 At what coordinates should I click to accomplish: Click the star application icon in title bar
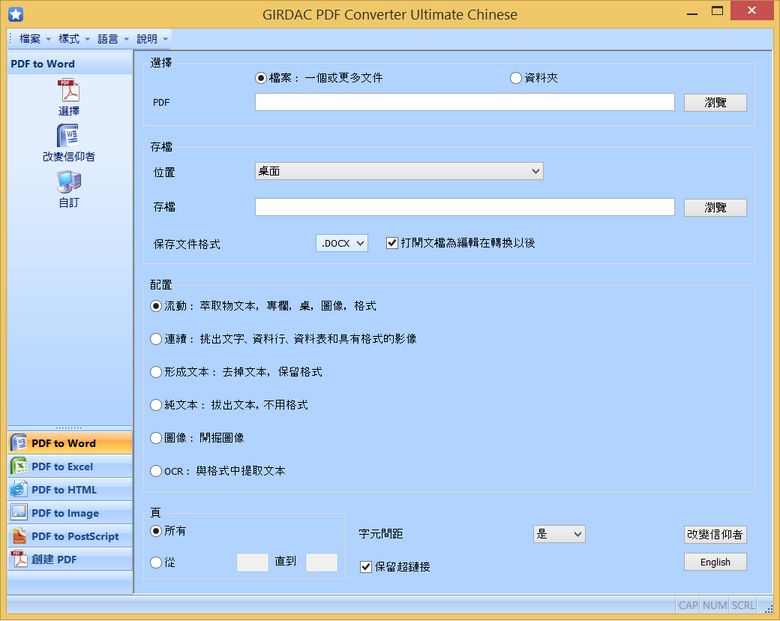click(15, 14)
